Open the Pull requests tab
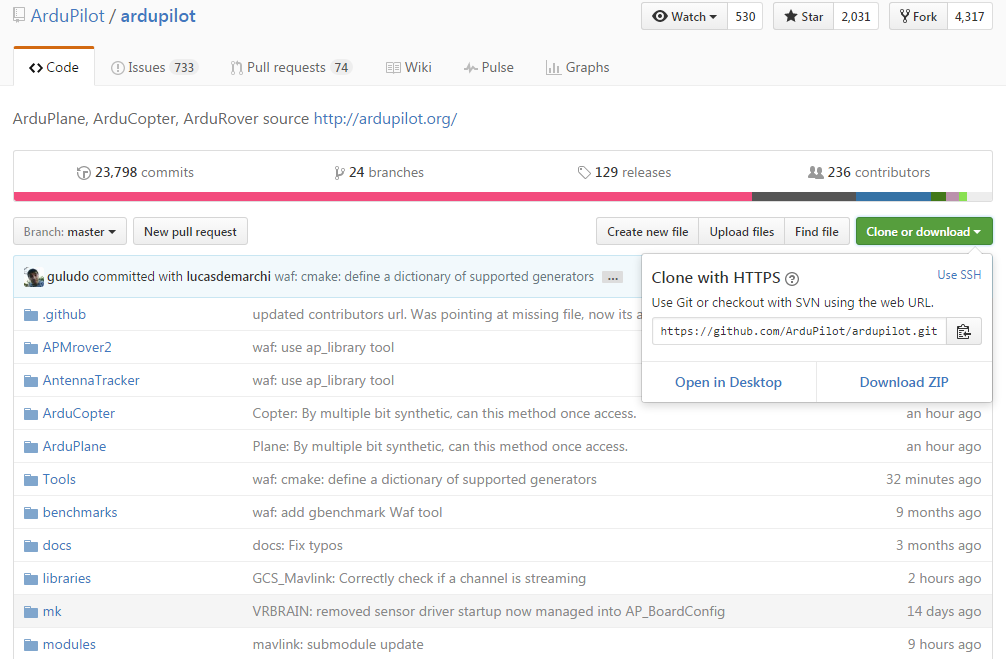The height and width of the screenshot is (659, 1006). pyautogui.click(x=291, y=67)
